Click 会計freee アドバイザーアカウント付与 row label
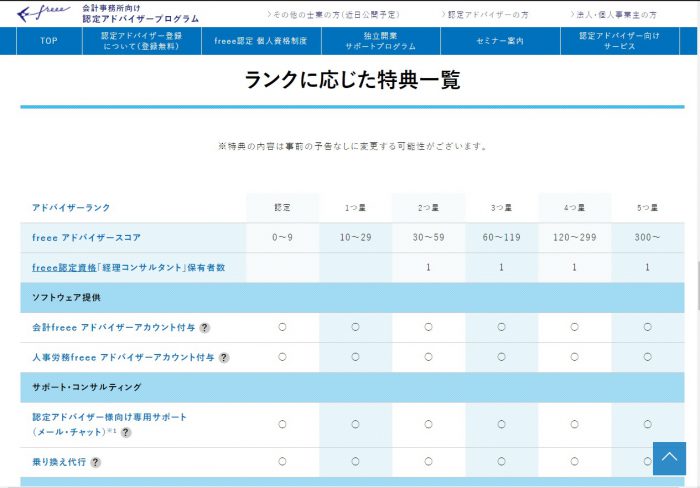 [x=113, y=327]
